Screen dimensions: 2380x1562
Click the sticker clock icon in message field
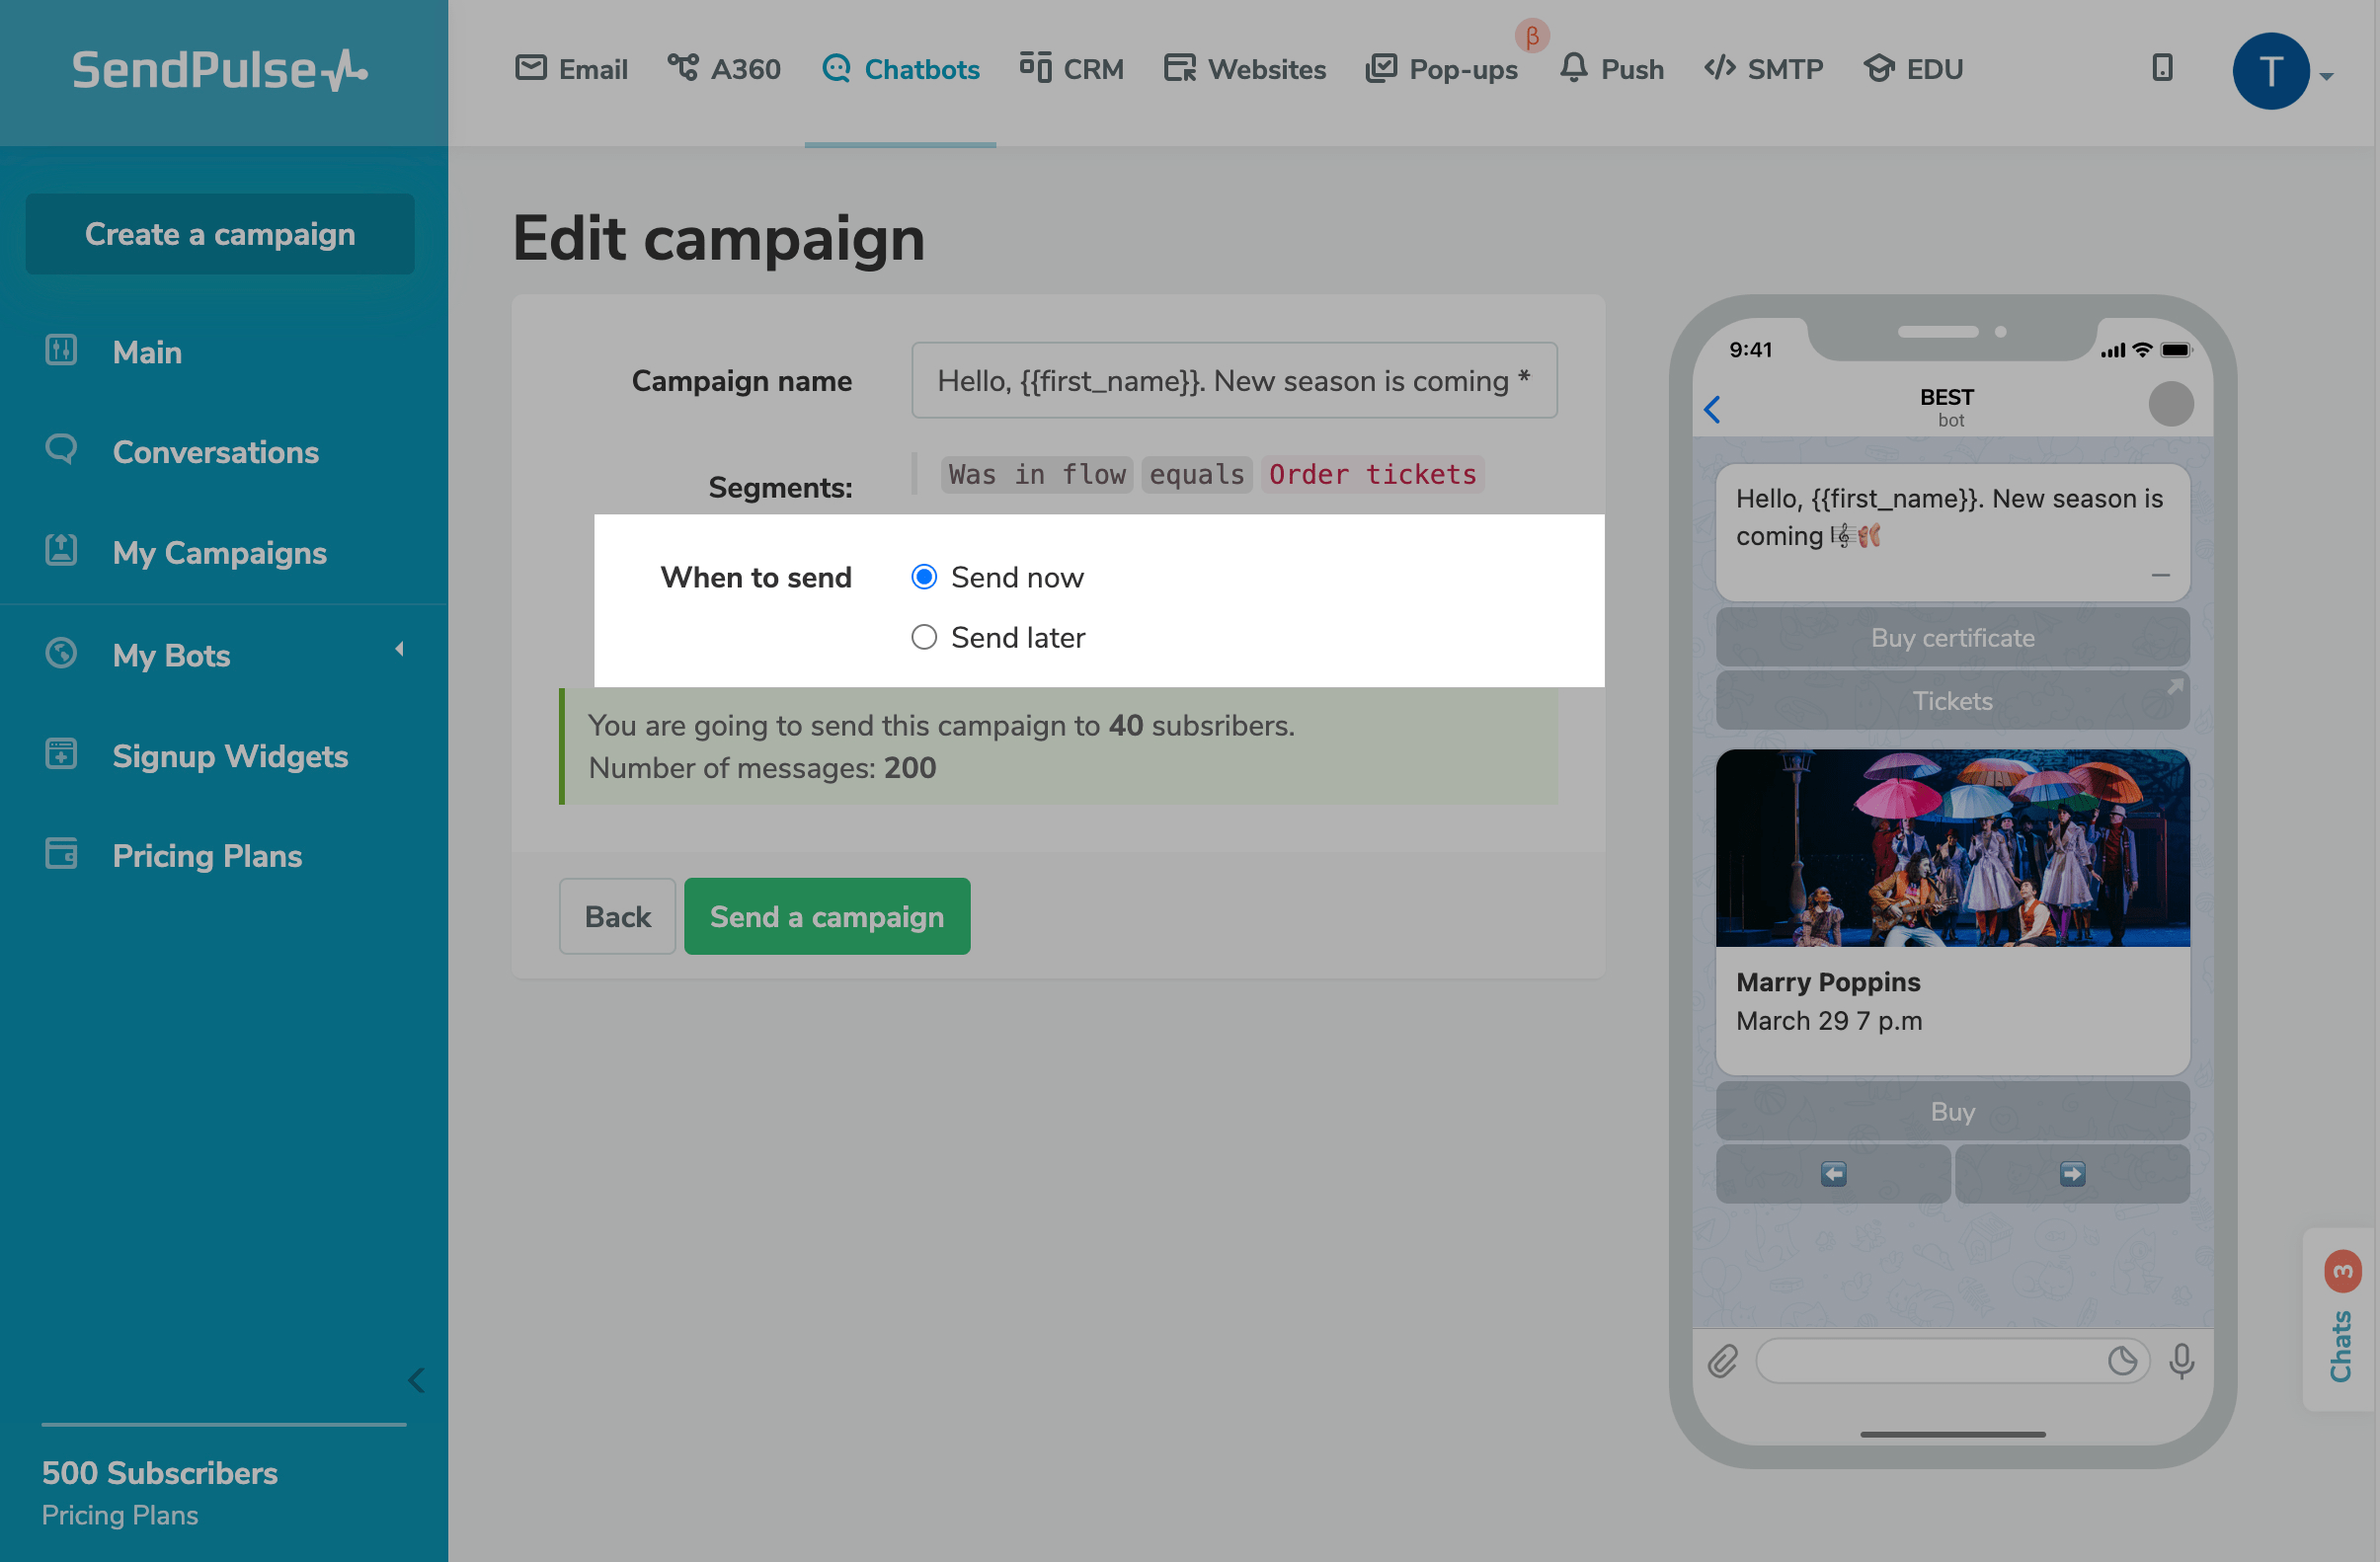click(2122, 1361)
